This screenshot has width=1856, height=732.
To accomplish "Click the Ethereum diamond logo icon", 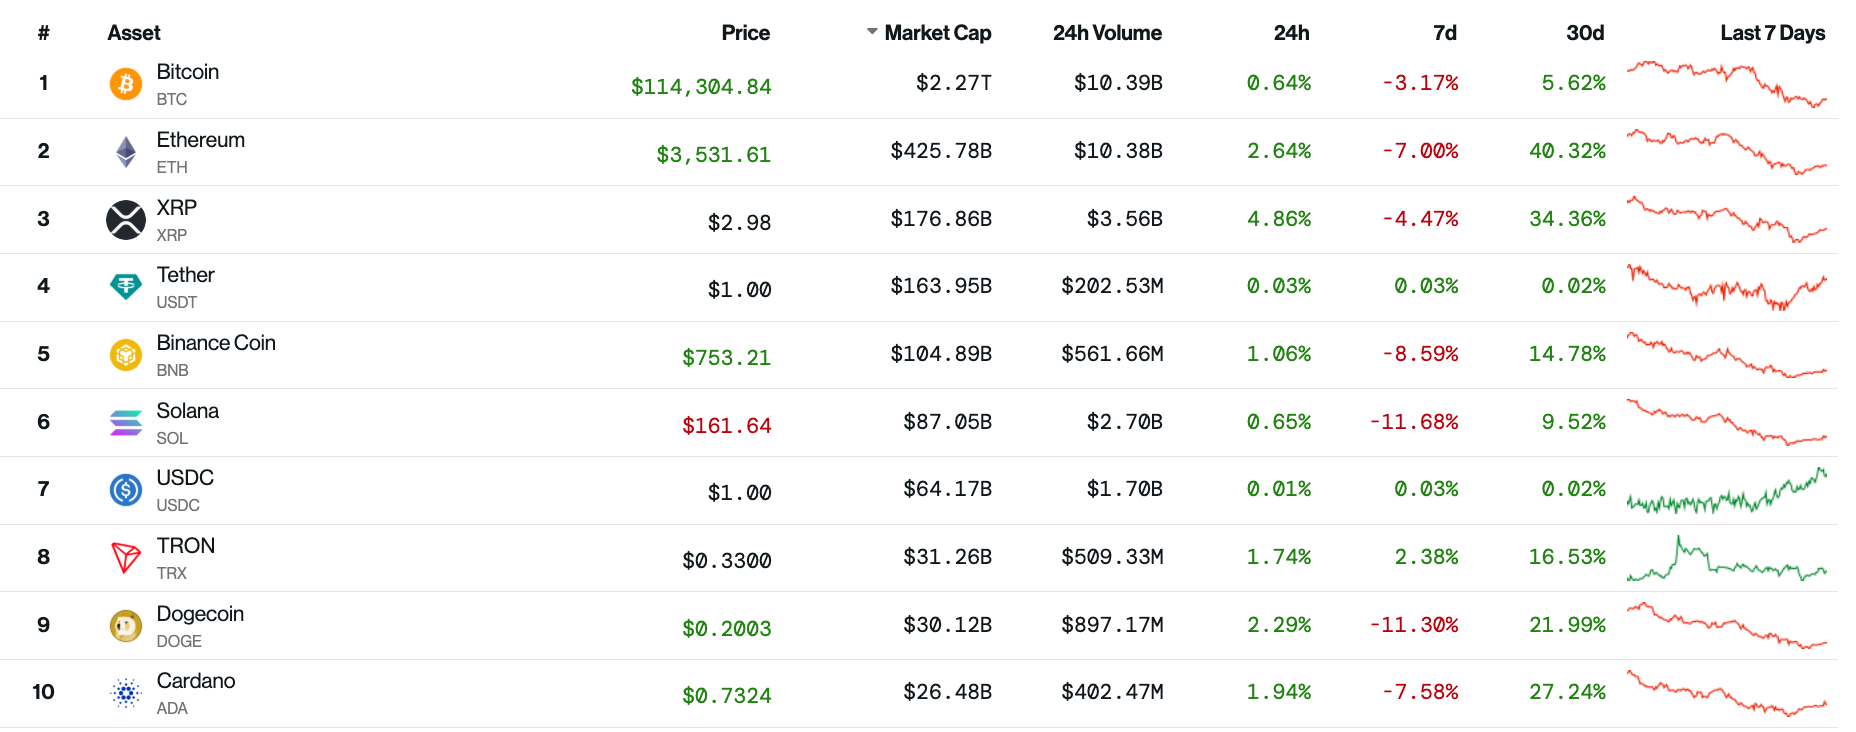I will pyautogui.click(x=126, y=152).
